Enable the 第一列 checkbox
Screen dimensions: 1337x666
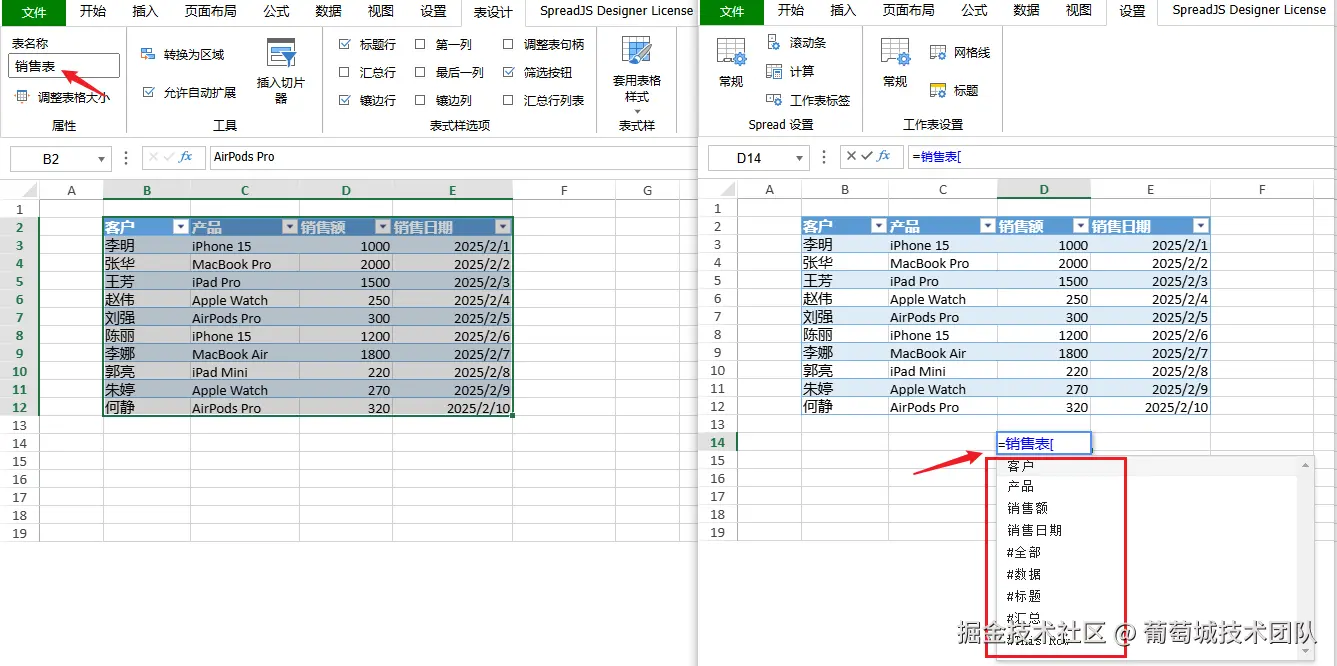click(x=420, y=45)
